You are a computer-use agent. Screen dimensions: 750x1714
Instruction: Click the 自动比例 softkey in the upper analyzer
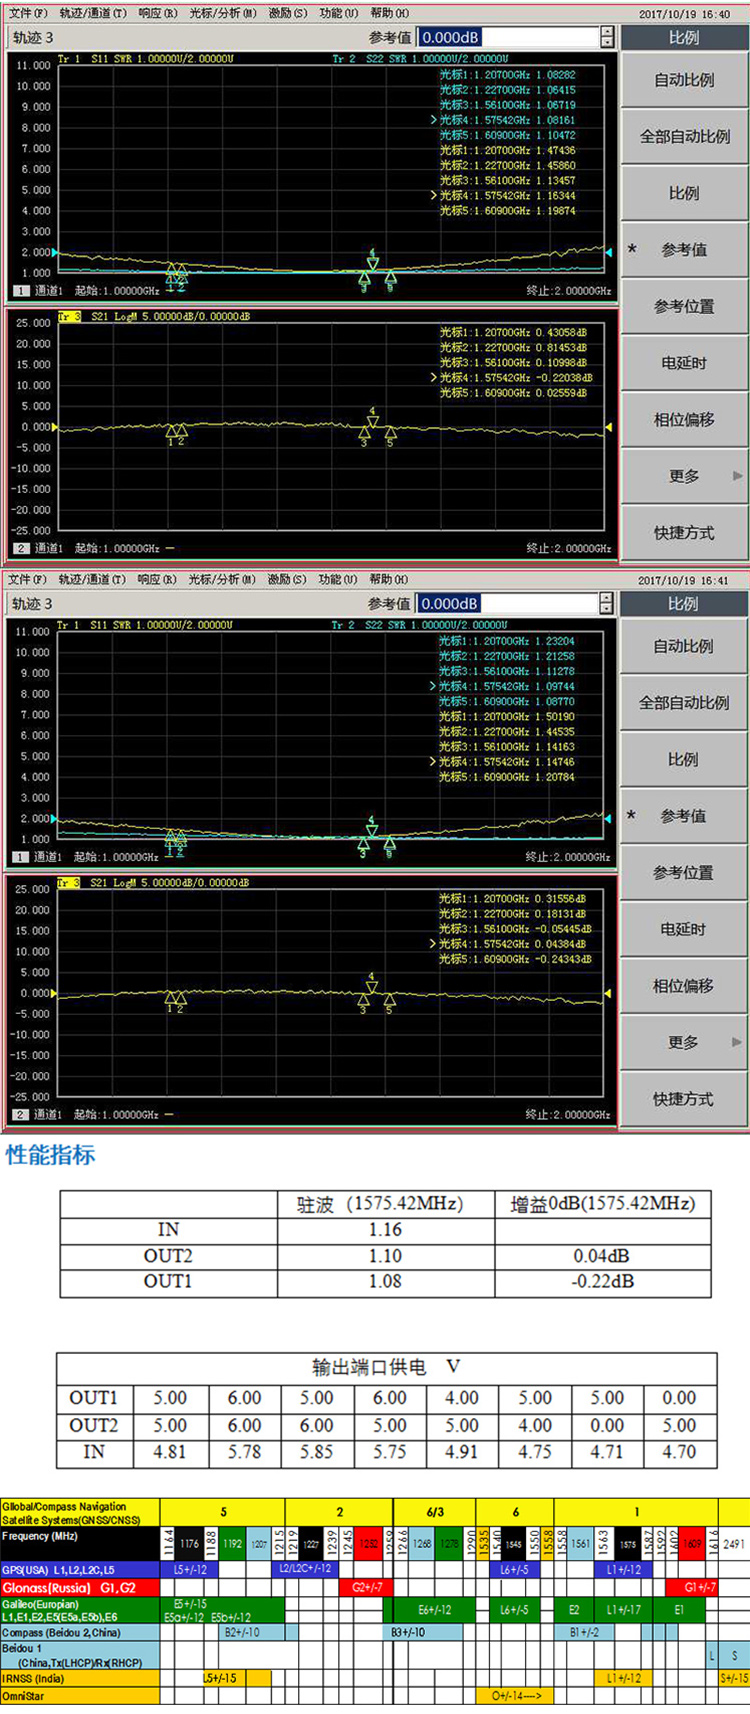pyautogui.click(x=684, y=80)
